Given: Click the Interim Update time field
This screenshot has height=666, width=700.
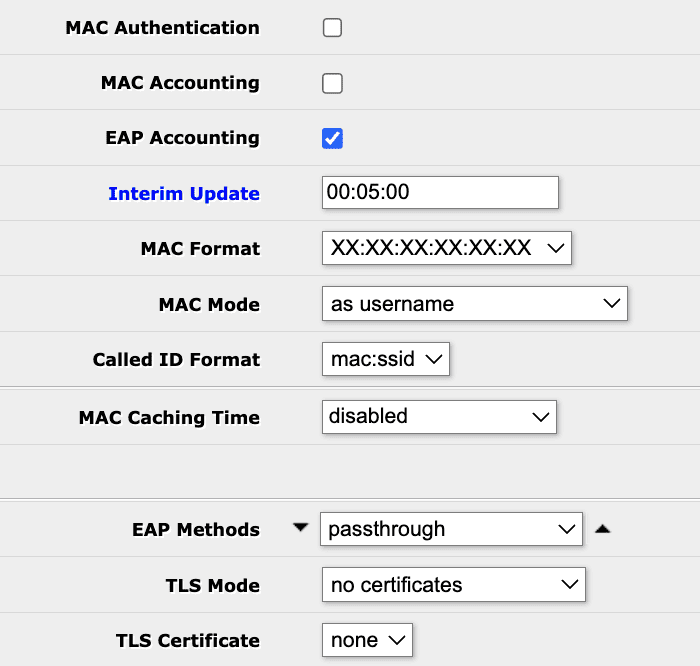Looking at the screenshot, I should click(440, 192).
